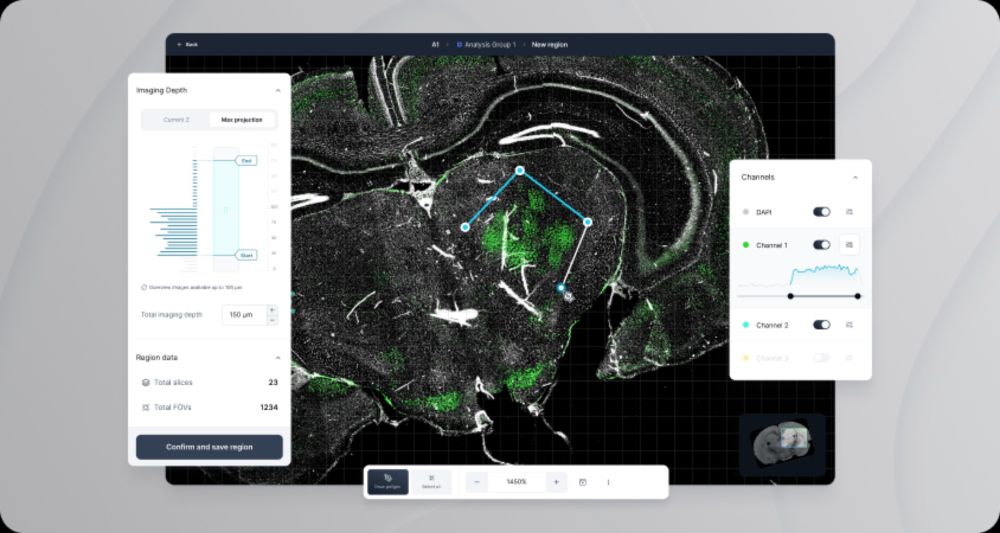Click the leftmost polygon vertex point

click(x=466, y=227)
